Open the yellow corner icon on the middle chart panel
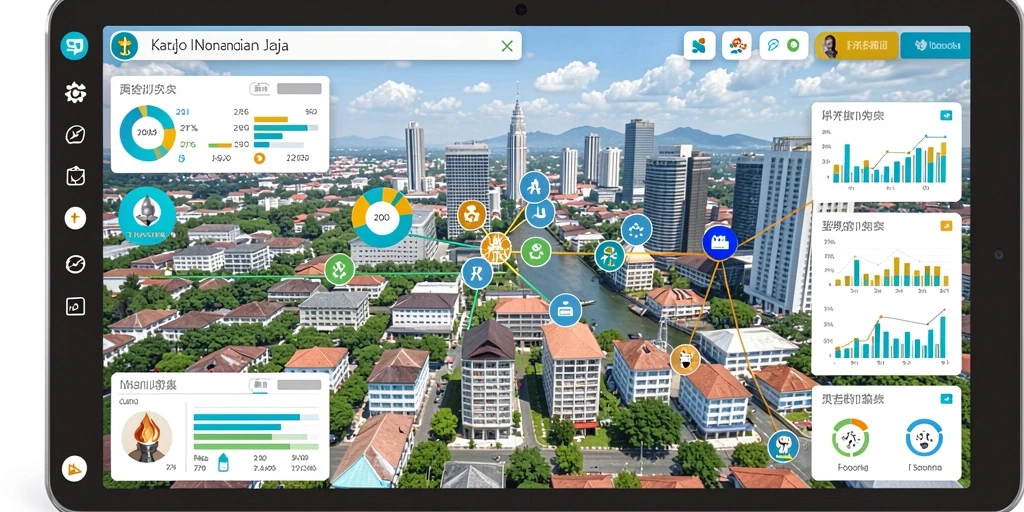 pyautogui.click(x=945, y=227)
